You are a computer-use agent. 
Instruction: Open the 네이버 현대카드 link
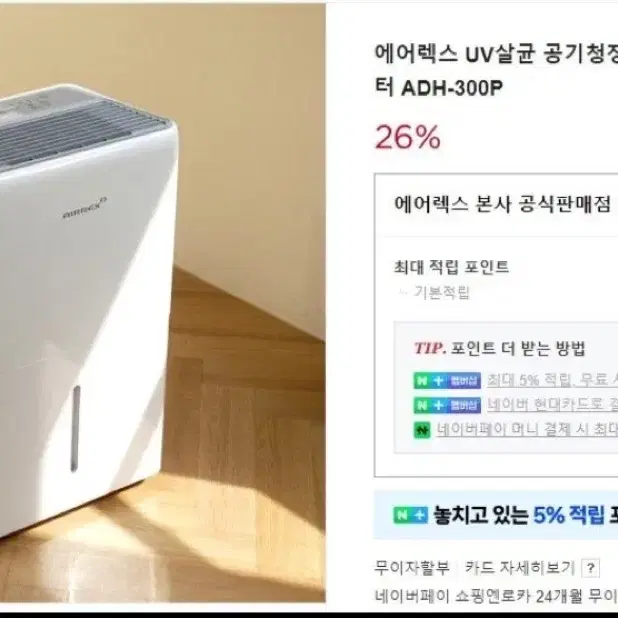click(552, 405)
